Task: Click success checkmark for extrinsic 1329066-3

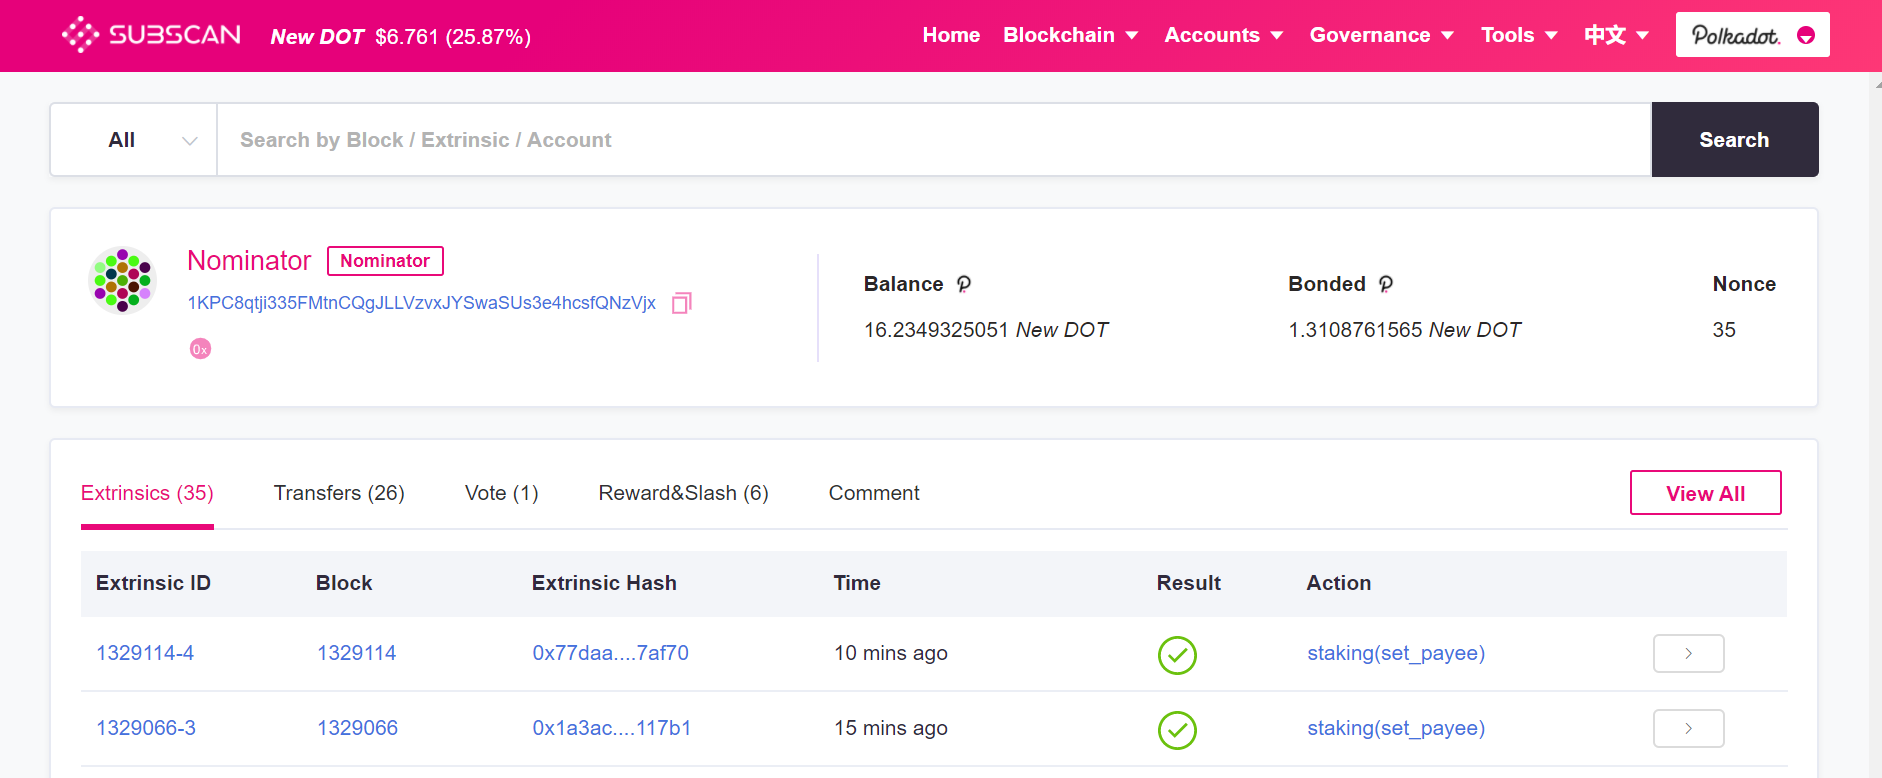Action: click(x=1177, y=730)
